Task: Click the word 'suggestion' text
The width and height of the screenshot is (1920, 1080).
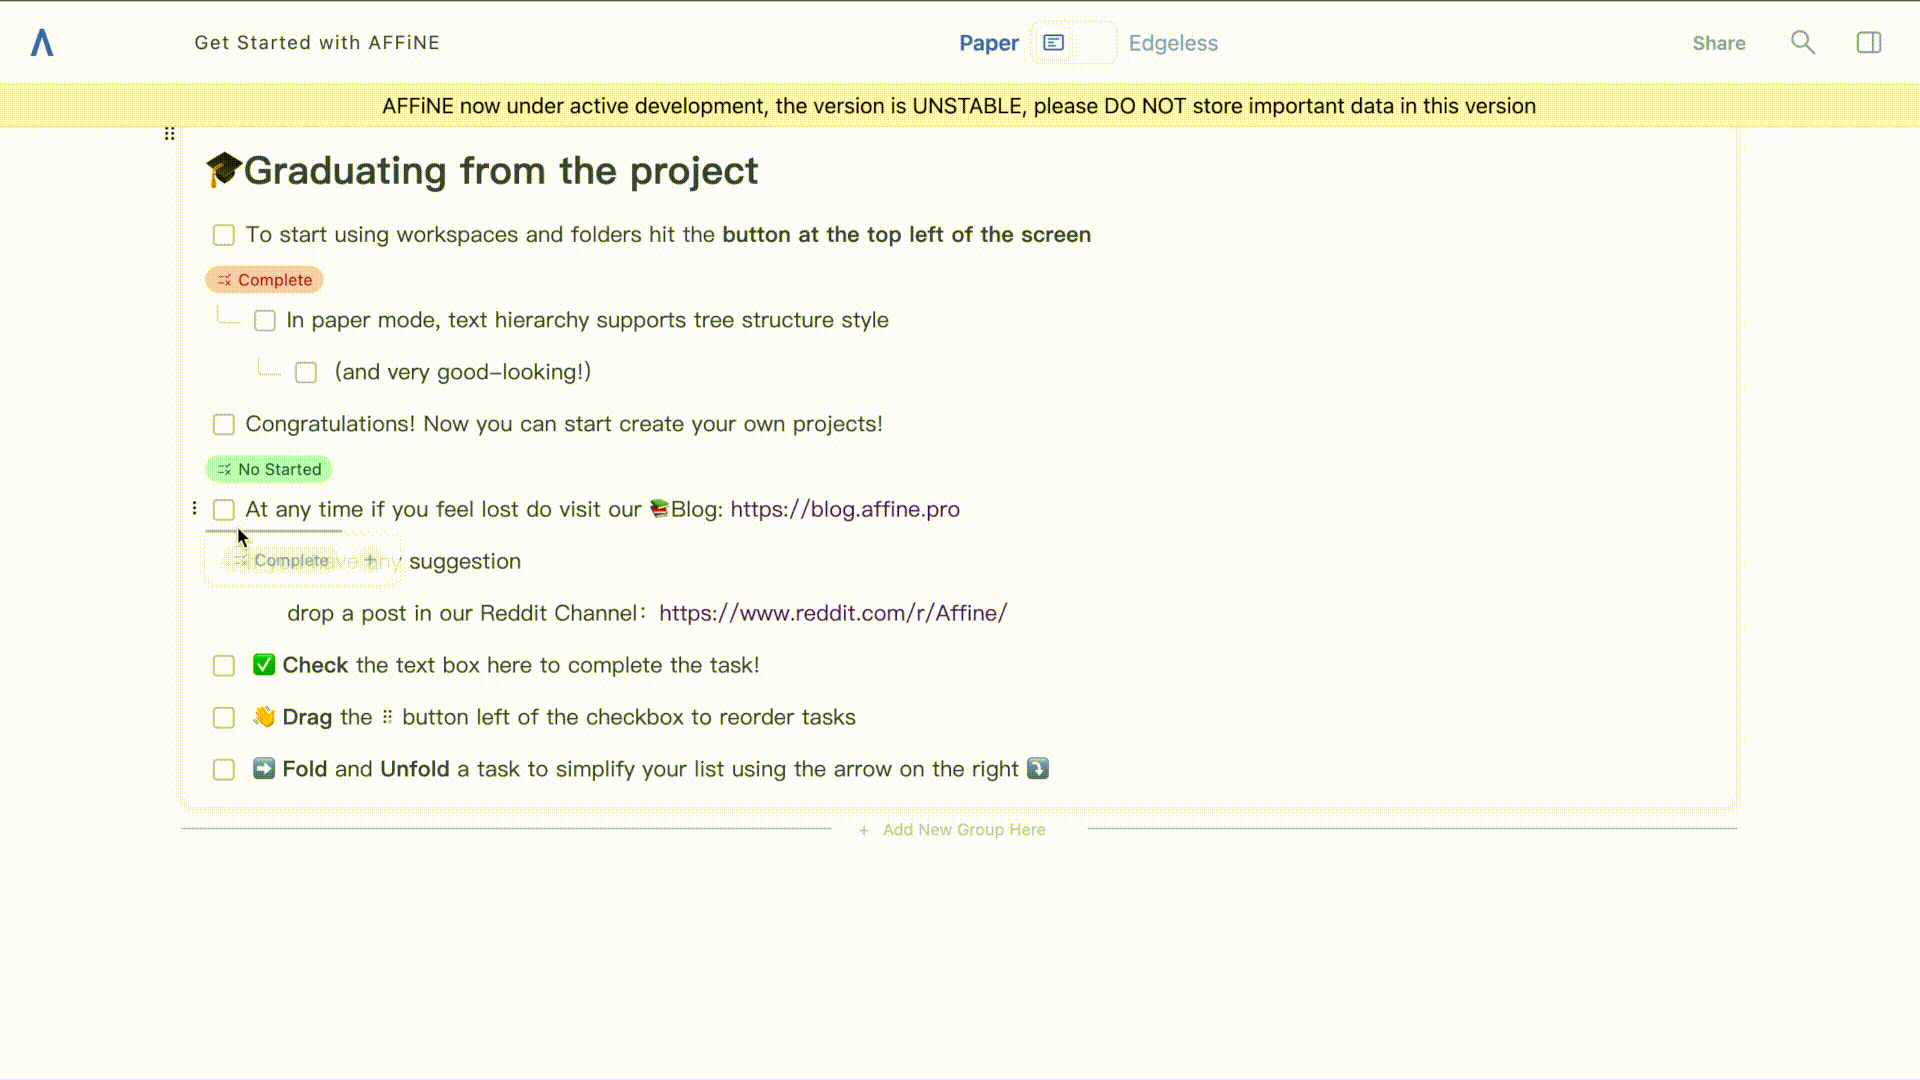Action: [465, 561]
